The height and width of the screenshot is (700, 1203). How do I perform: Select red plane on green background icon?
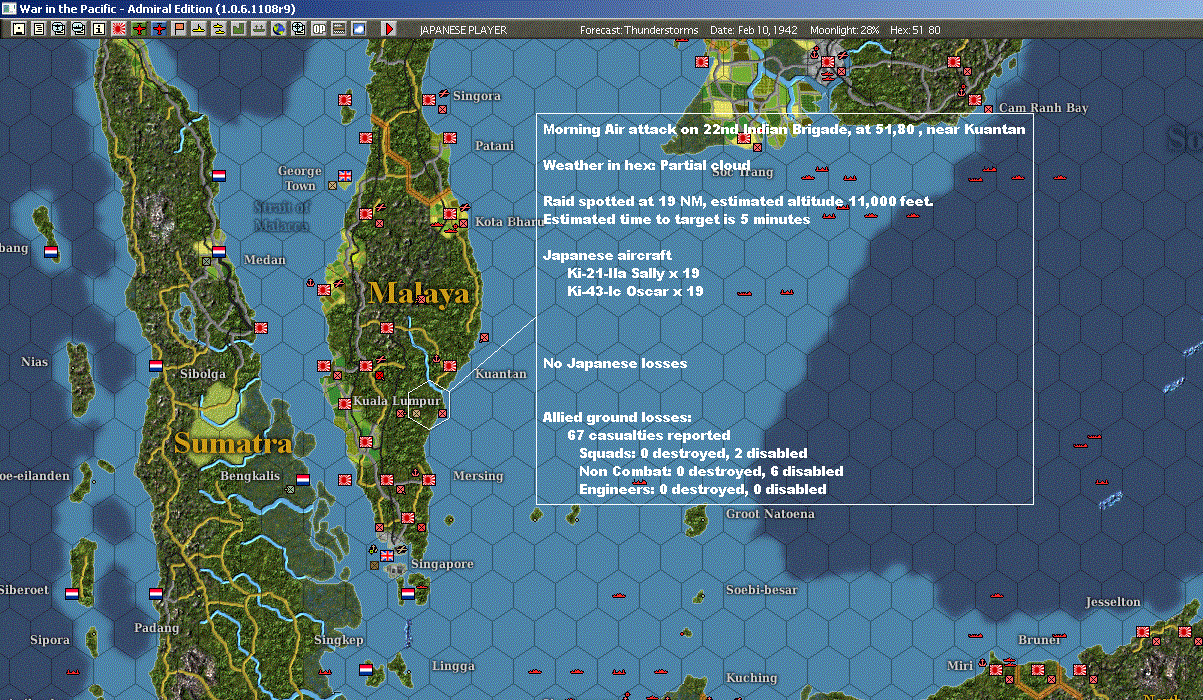(139, 29)
